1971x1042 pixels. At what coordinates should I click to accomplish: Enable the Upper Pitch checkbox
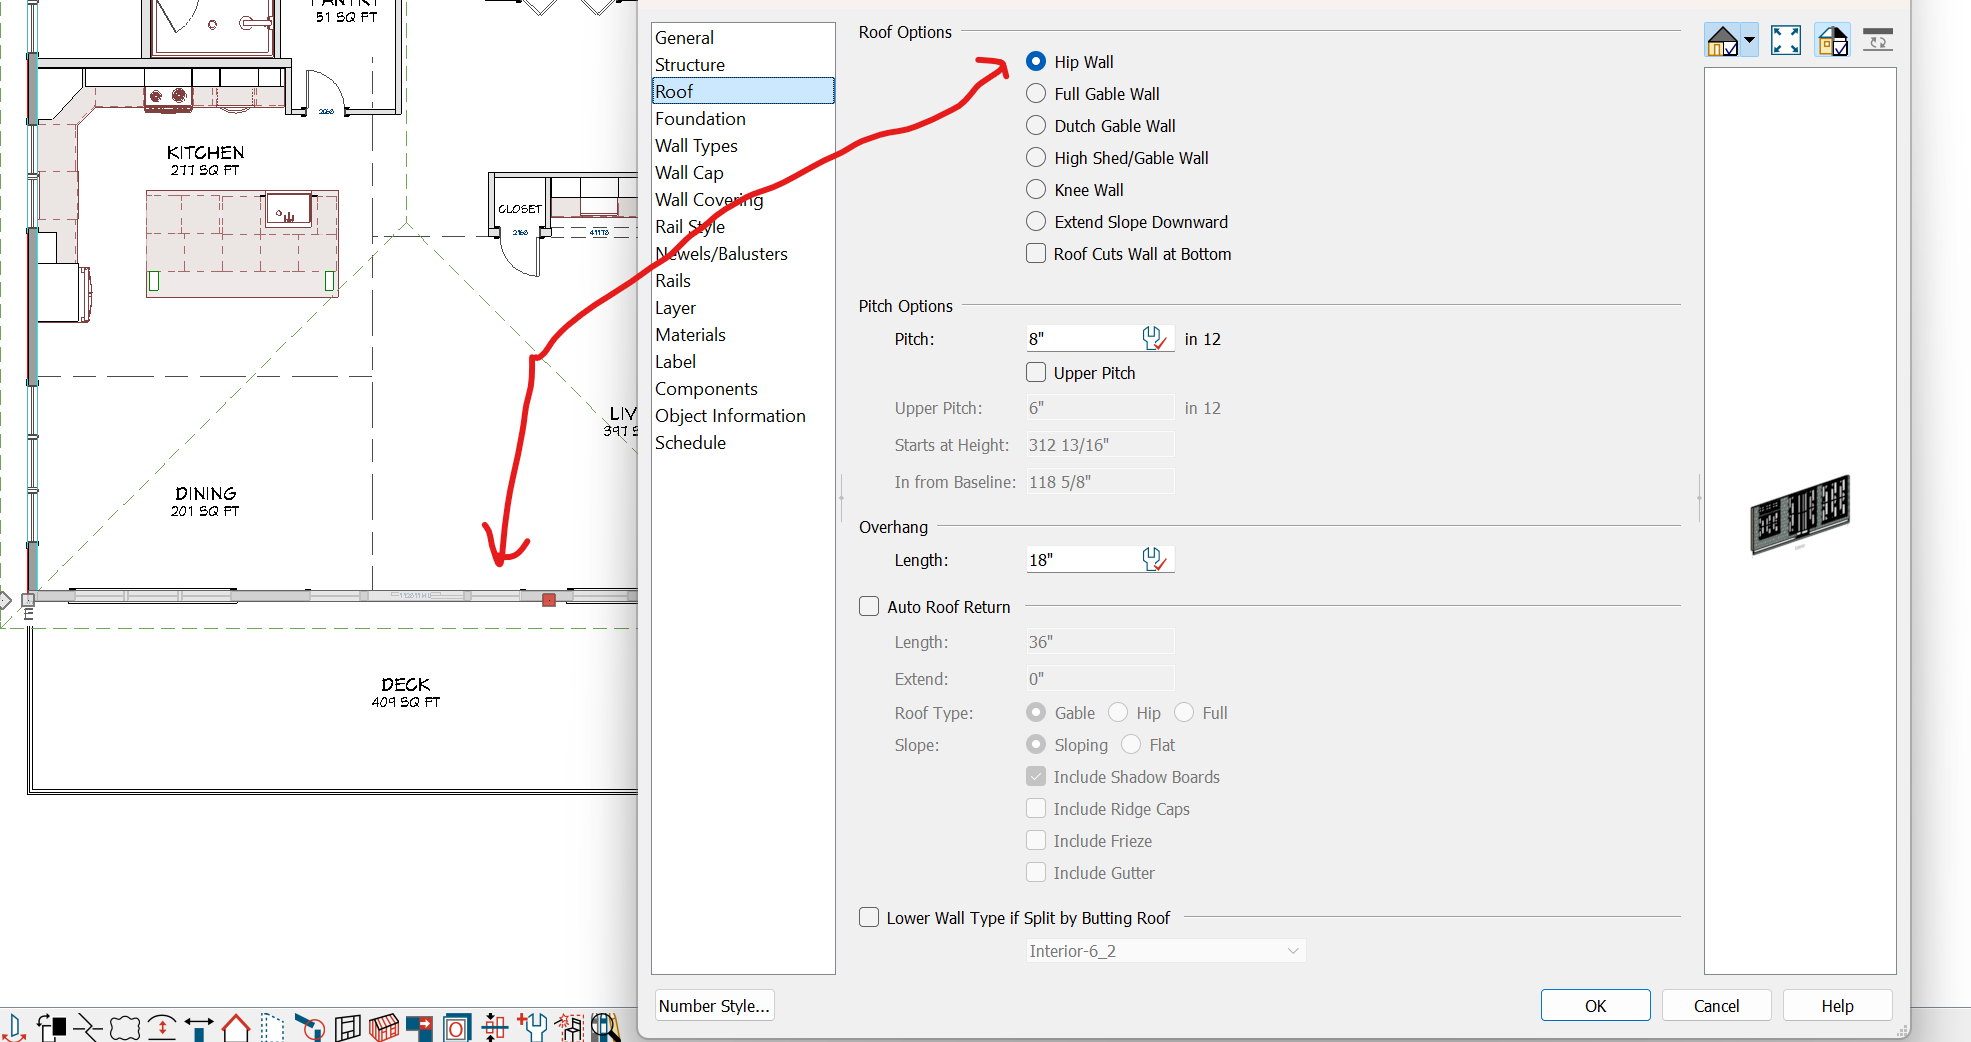pos(1036,373)
